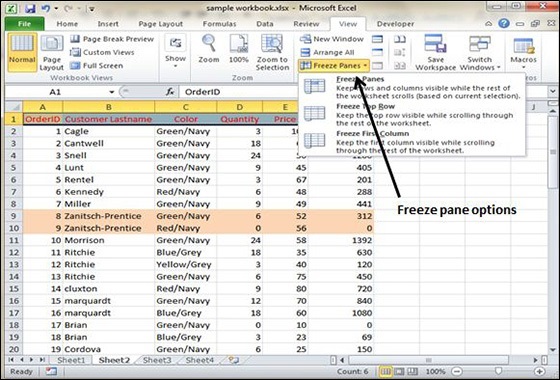
Task: Click the Excel Help question mark icon
Action: click(504, 24)
